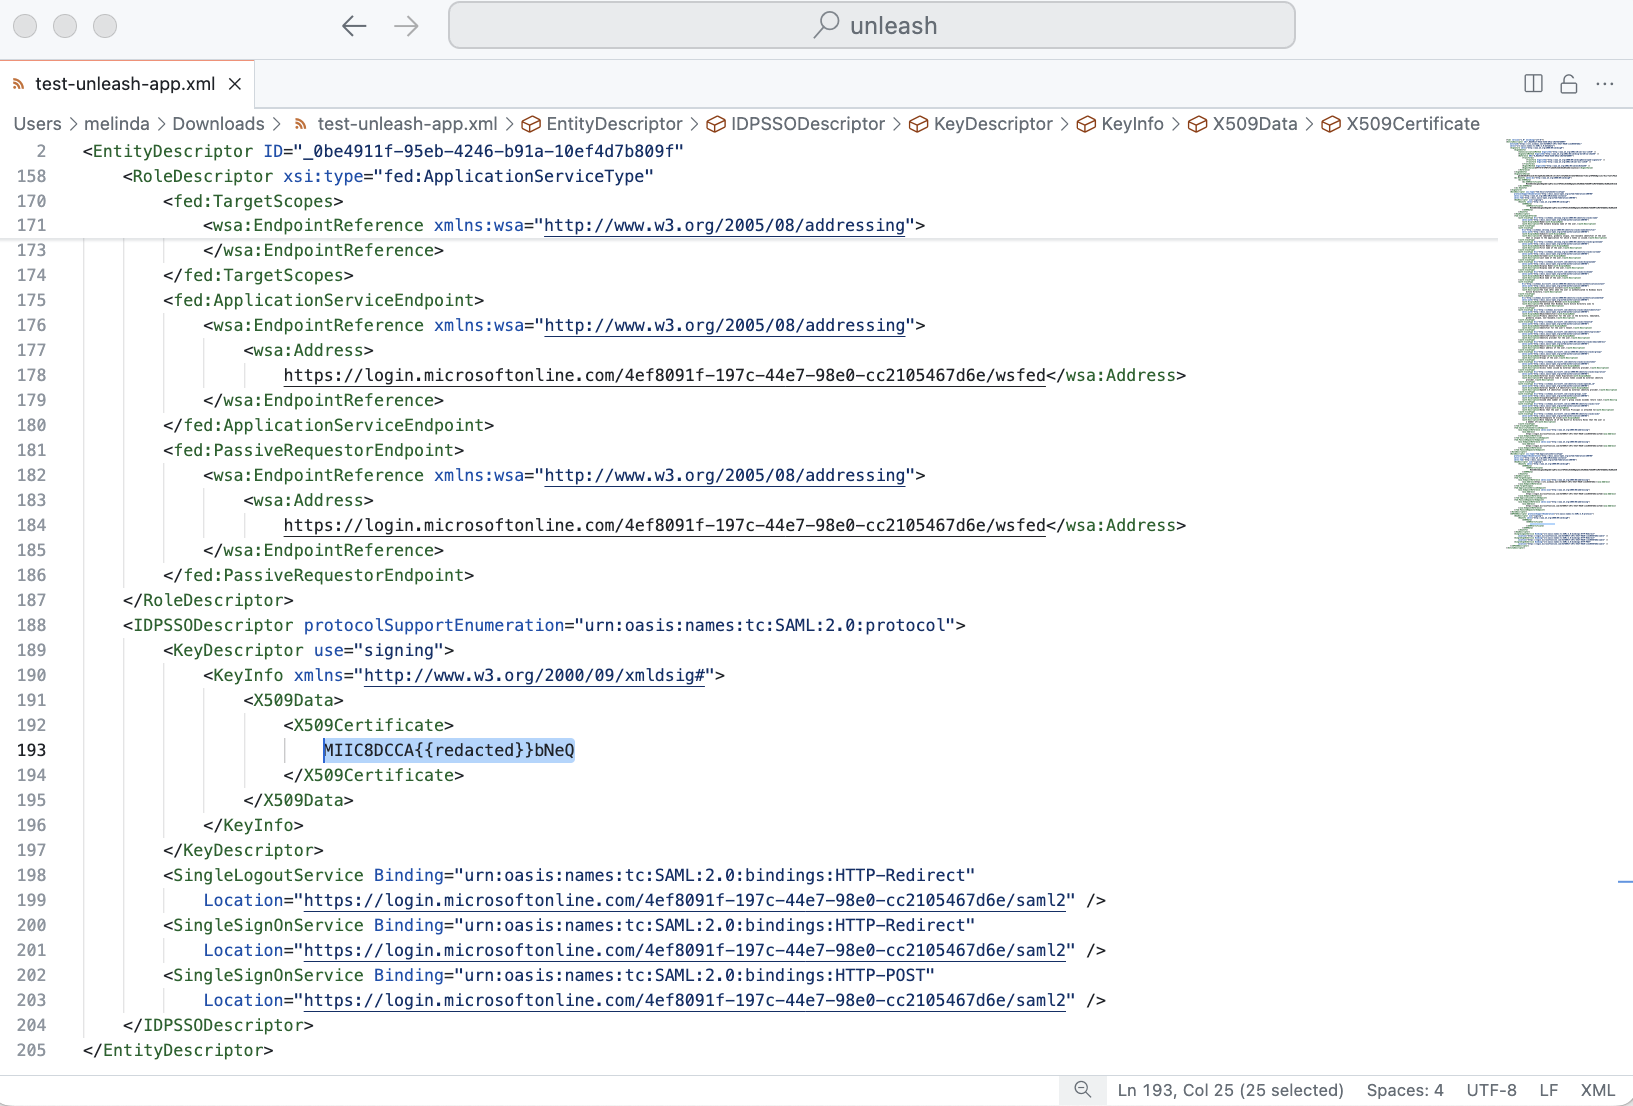Screen dimensions: 1633x1106
Task: Open the More Actions ellipsis menu
Action: [x=1606, y=84]
